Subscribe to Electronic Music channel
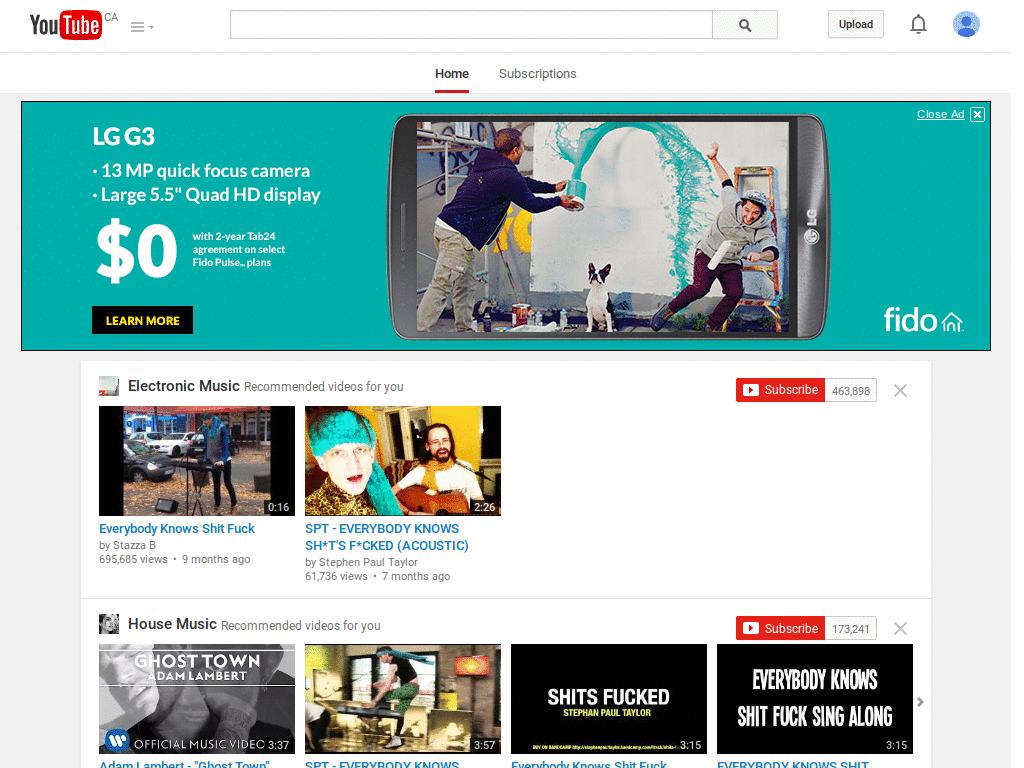This screenshot has height=768, width=1024. [x=780, y=390]
